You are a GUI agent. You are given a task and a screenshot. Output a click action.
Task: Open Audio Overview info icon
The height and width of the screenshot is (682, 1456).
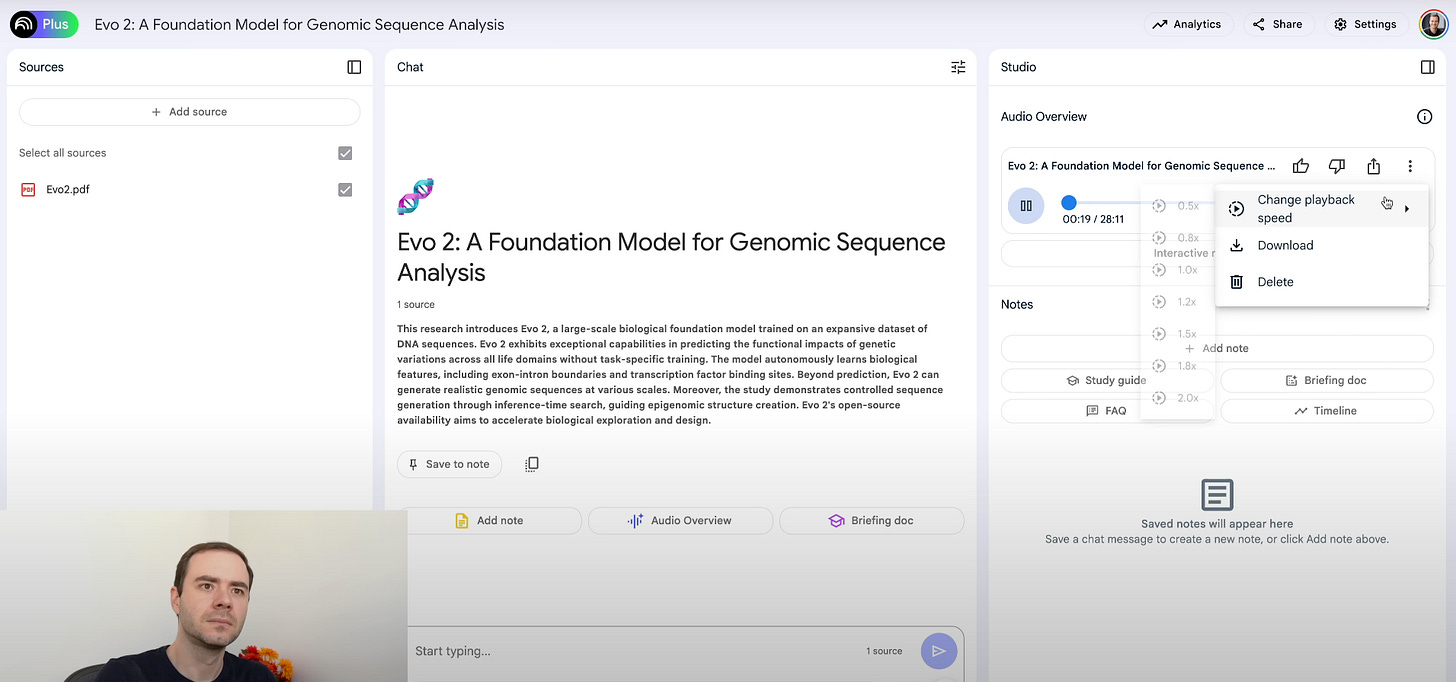1425,117
